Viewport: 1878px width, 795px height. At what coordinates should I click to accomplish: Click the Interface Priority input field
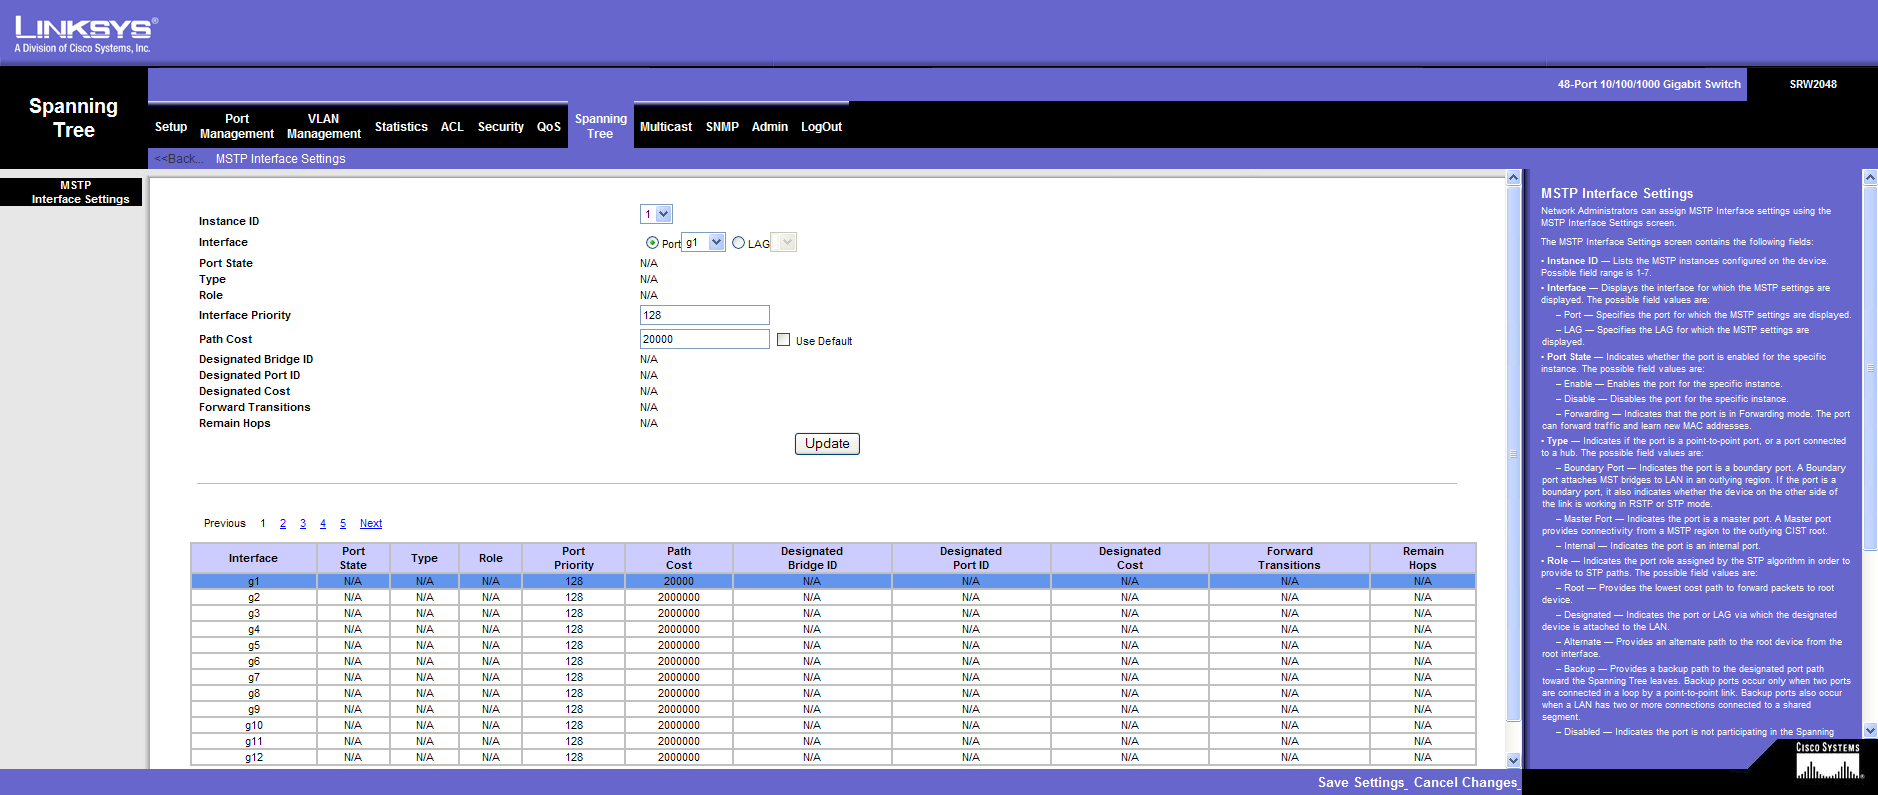click(x=704, y=315)
